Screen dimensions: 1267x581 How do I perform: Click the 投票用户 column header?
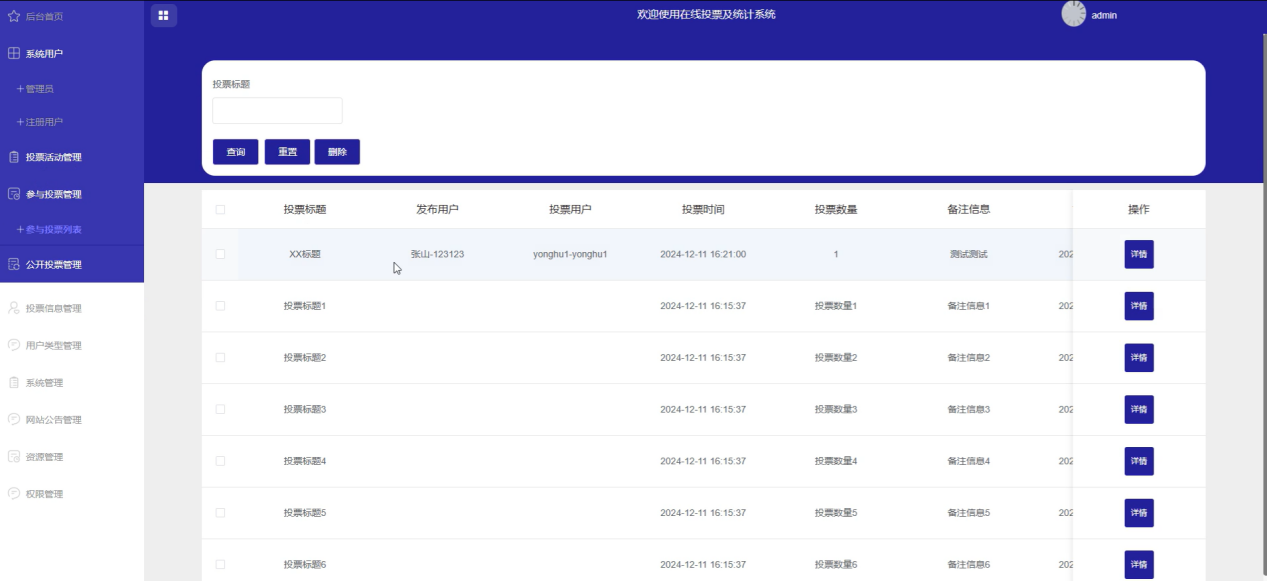(570, 210)
